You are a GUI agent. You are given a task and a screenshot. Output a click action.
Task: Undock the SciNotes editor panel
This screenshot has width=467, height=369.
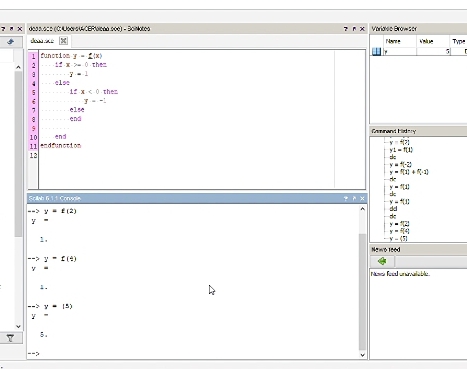tap(354, 29)
